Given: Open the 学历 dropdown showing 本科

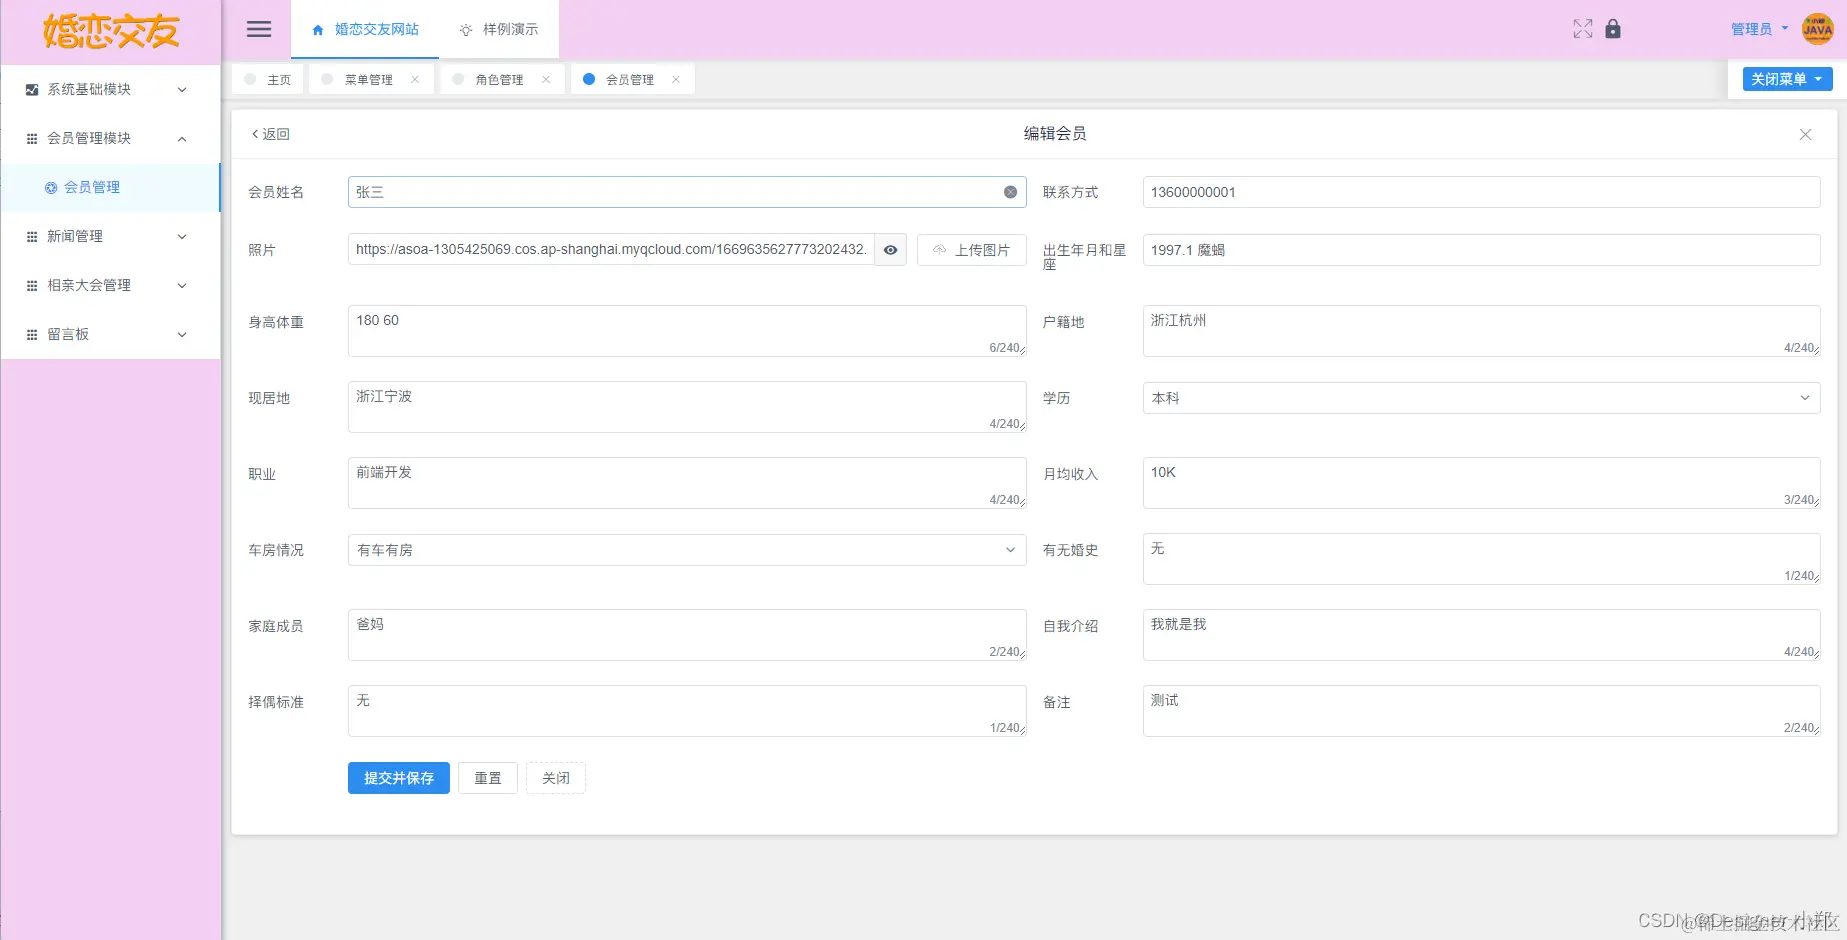Looking at the screenshot, I should pyautogui.click(x=1481, y=398).
